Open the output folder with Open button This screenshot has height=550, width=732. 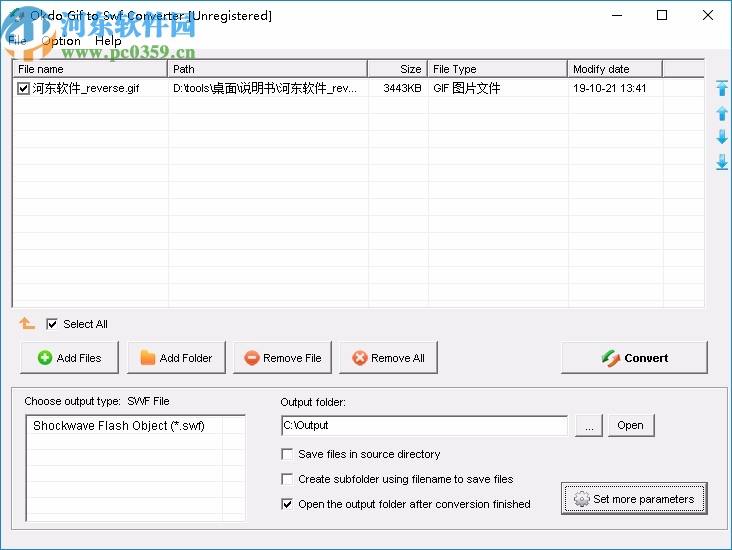coord(631,425)
